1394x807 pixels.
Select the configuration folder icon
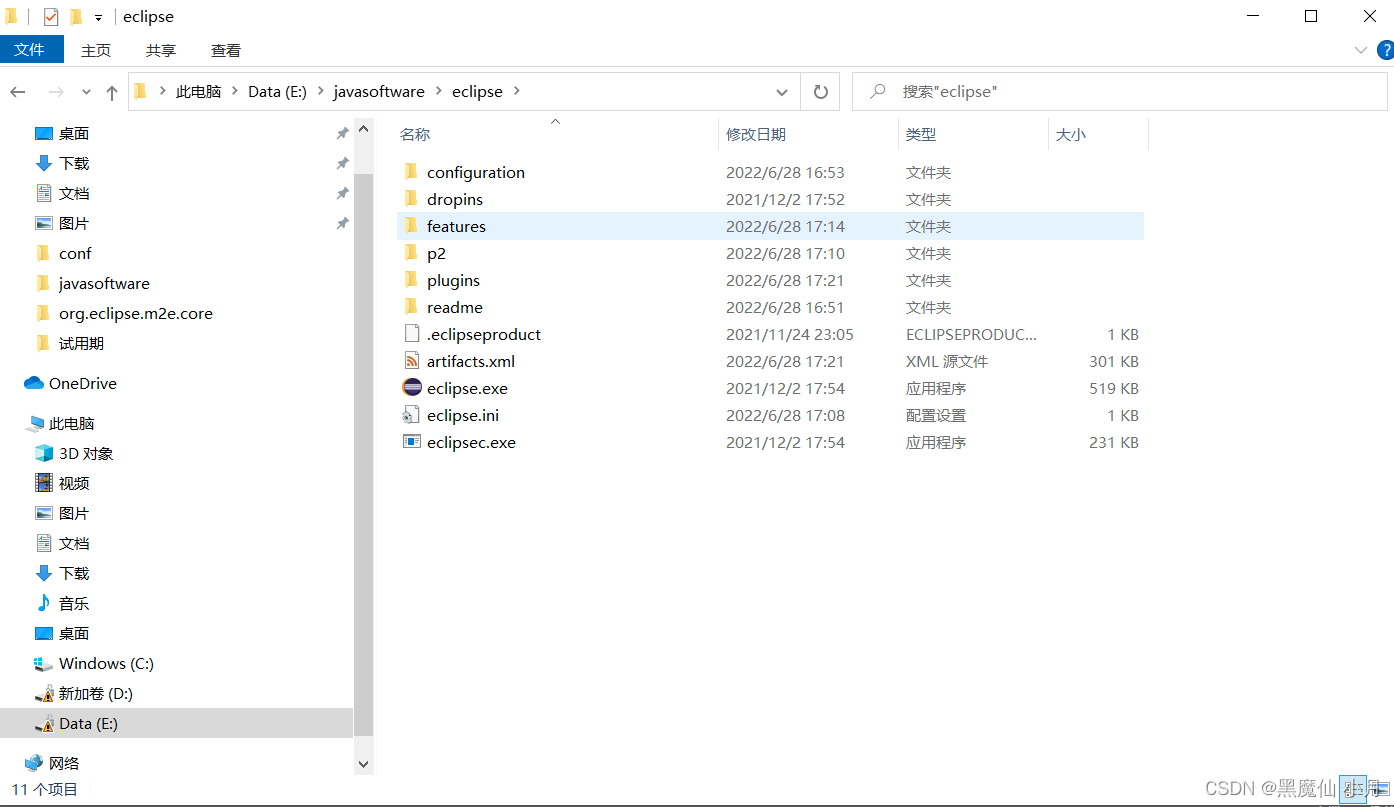pos(411,172)
